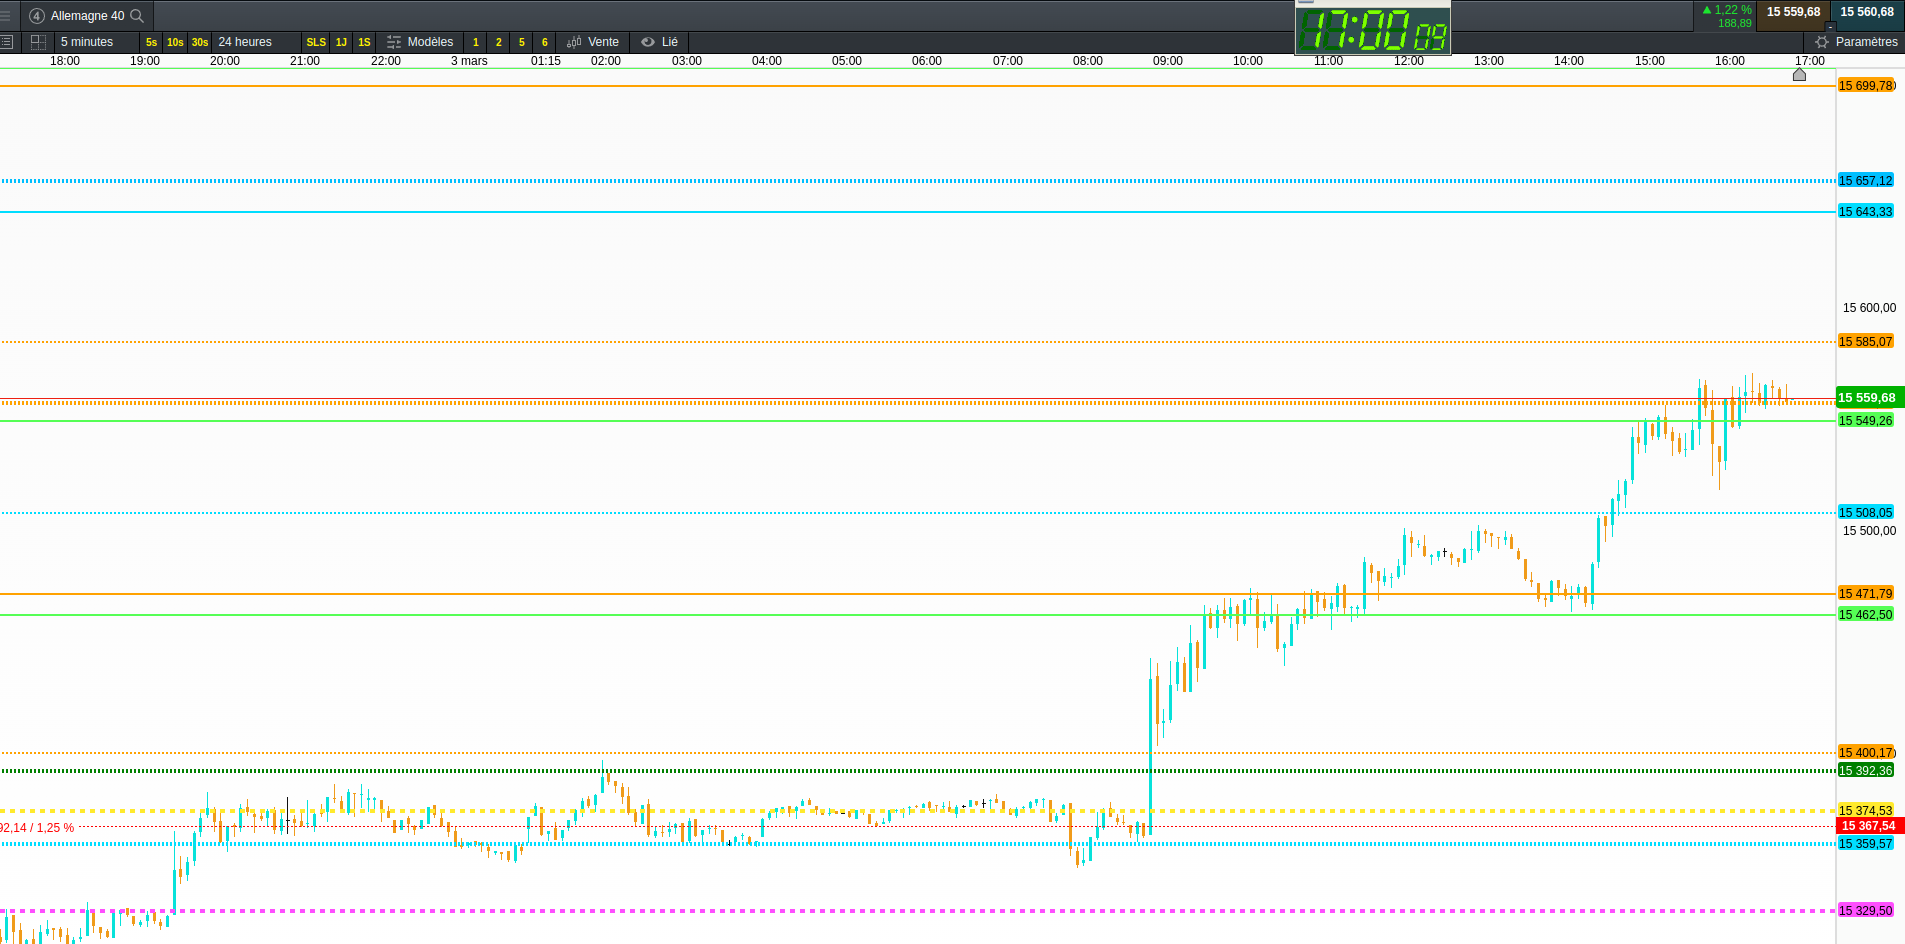1905x944 pixels.
Task: Click the search magnifier next to Allemagne 40
Action: point(137,16)
